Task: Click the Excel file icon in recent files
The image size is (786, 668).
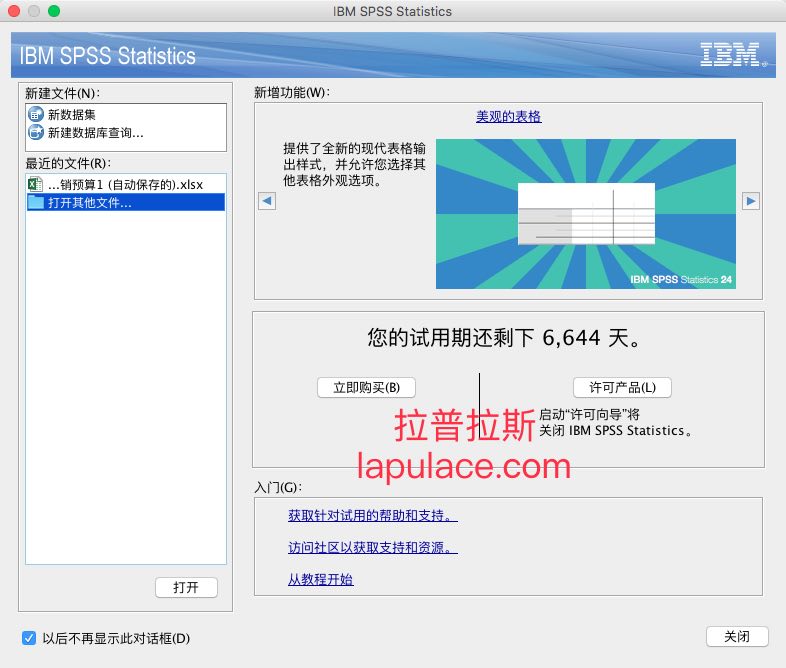Action: (35, 184)
